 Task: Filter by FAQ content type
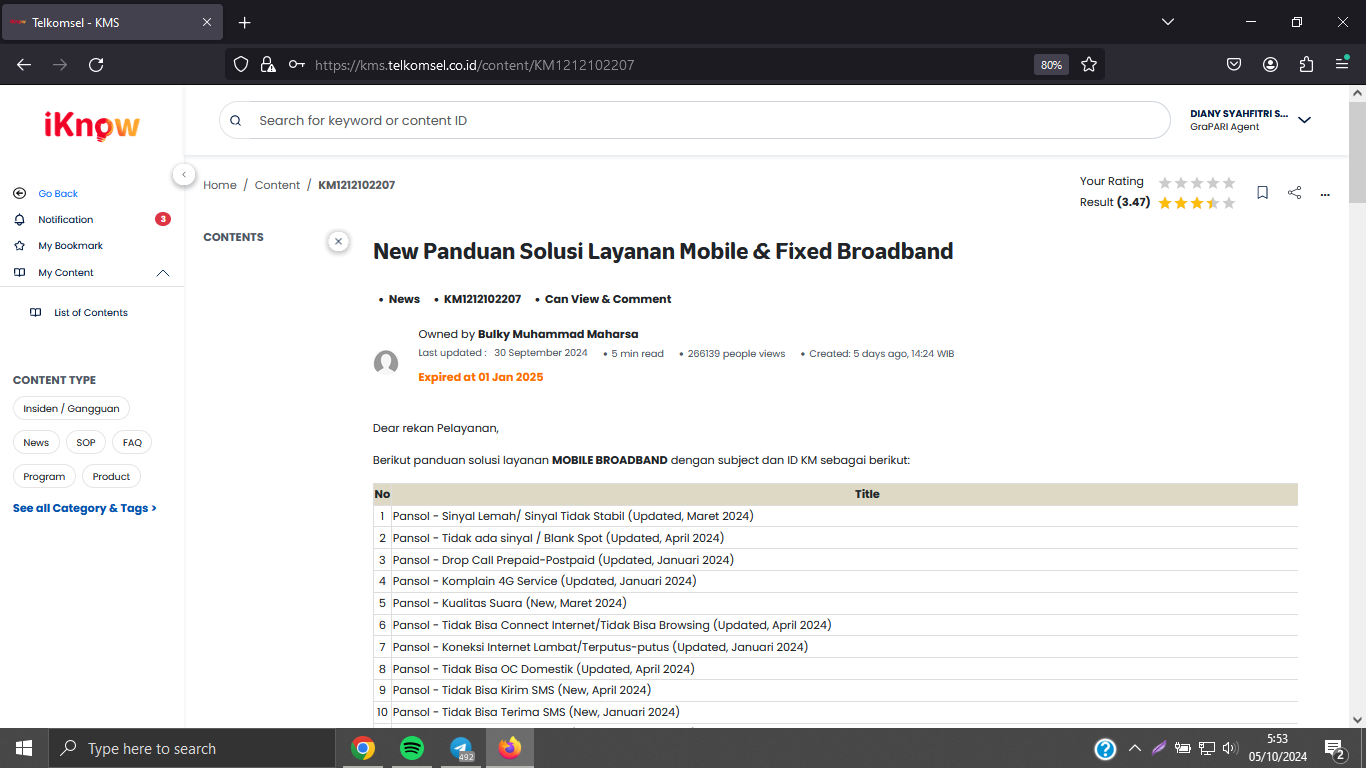pyautogui.click(x=132, y=442)
